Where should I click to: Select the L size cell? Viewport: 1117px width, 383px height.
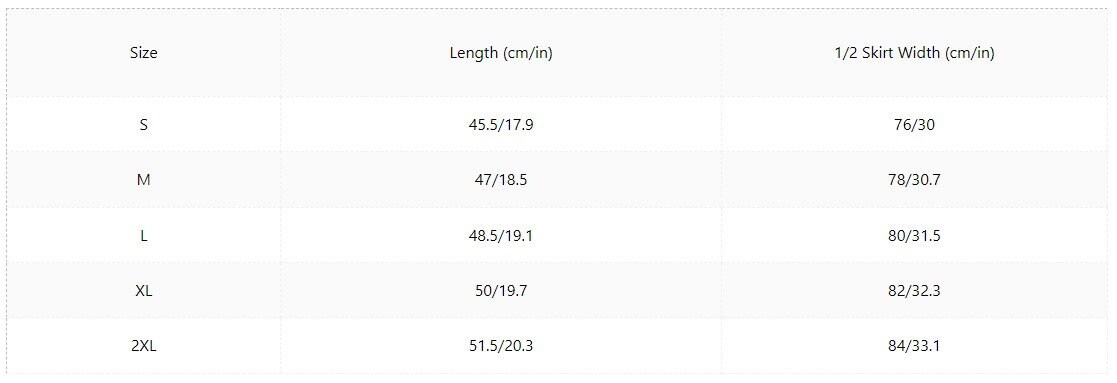144,236
